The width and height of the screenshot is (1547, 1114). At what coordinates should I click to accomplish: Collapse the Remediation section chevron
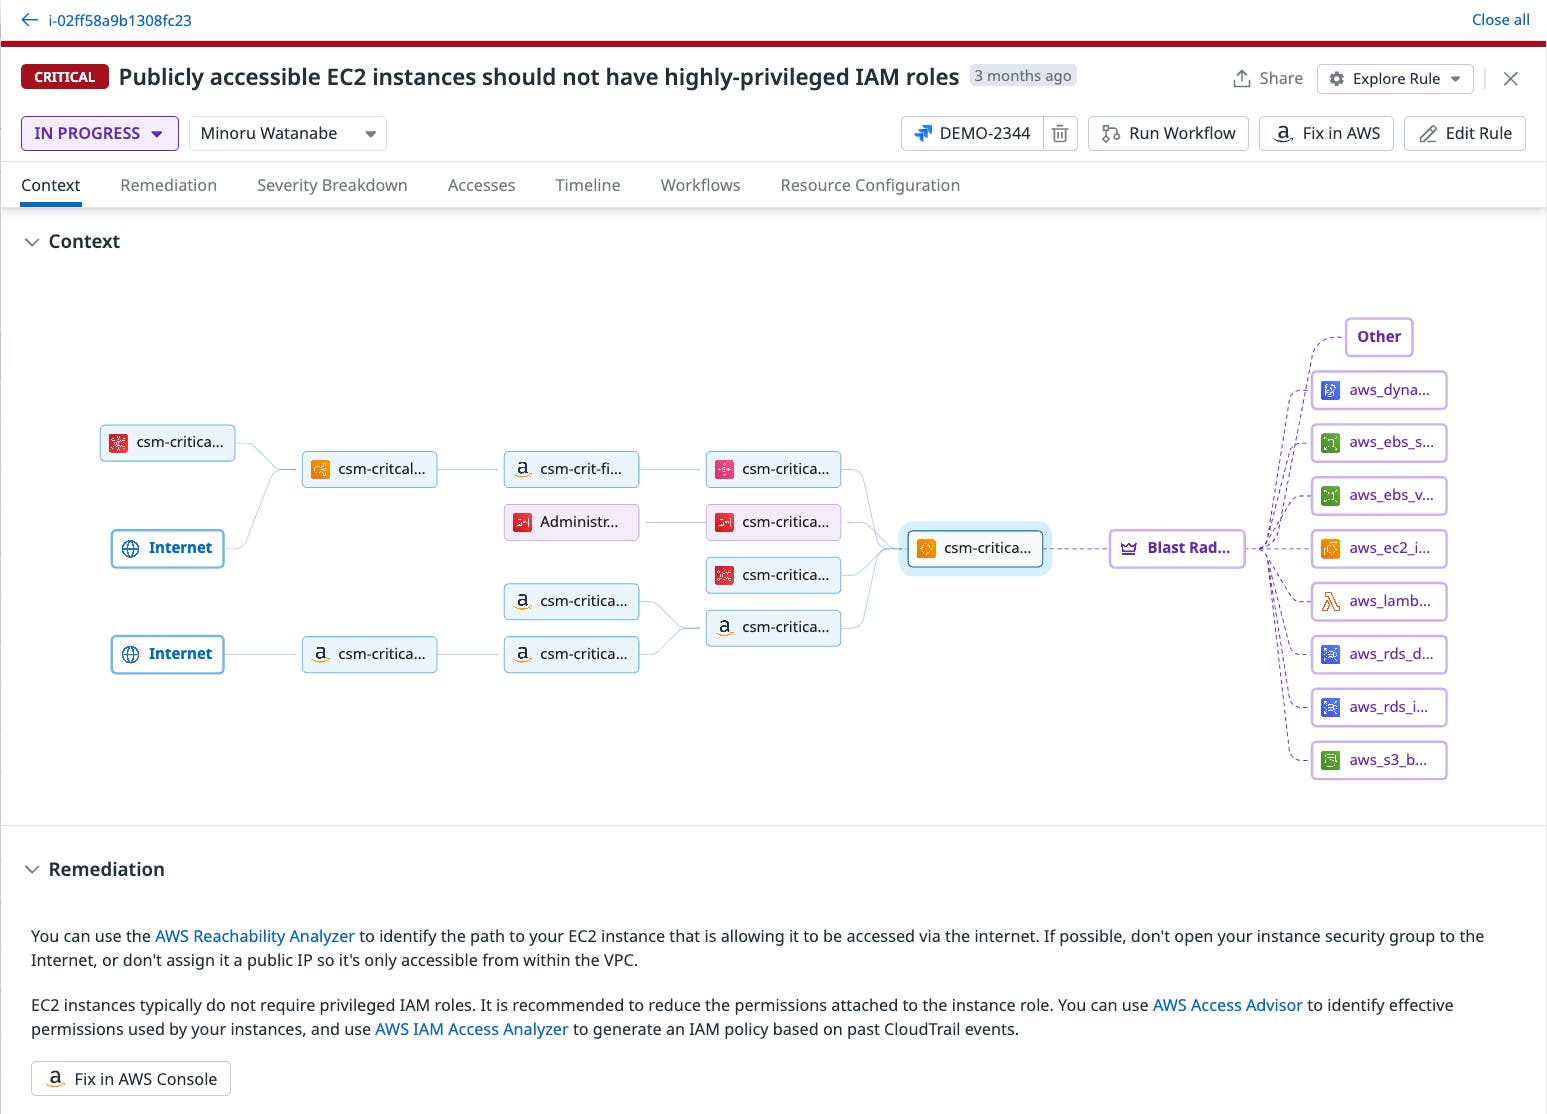(x=31, y=869)
